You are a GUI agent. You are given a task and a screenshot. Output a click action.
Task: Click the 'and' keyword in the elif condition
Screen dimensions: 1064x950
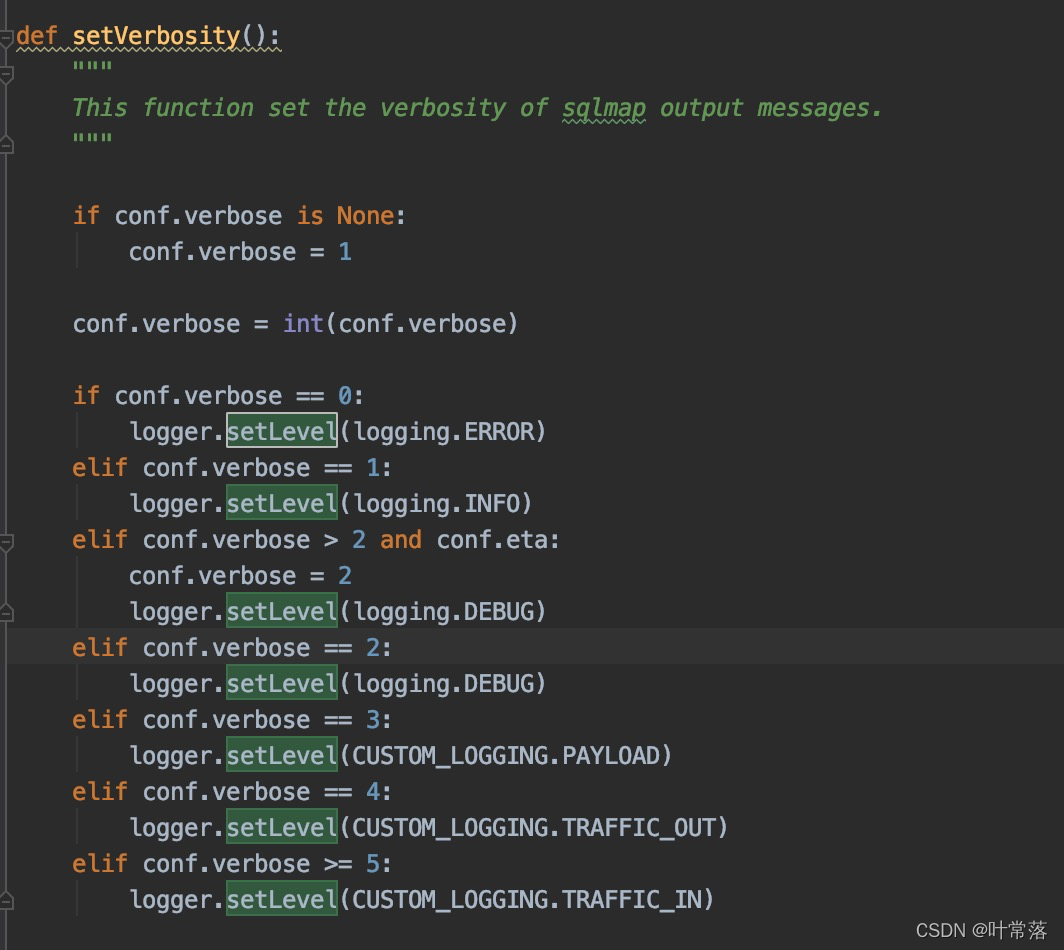400,539
